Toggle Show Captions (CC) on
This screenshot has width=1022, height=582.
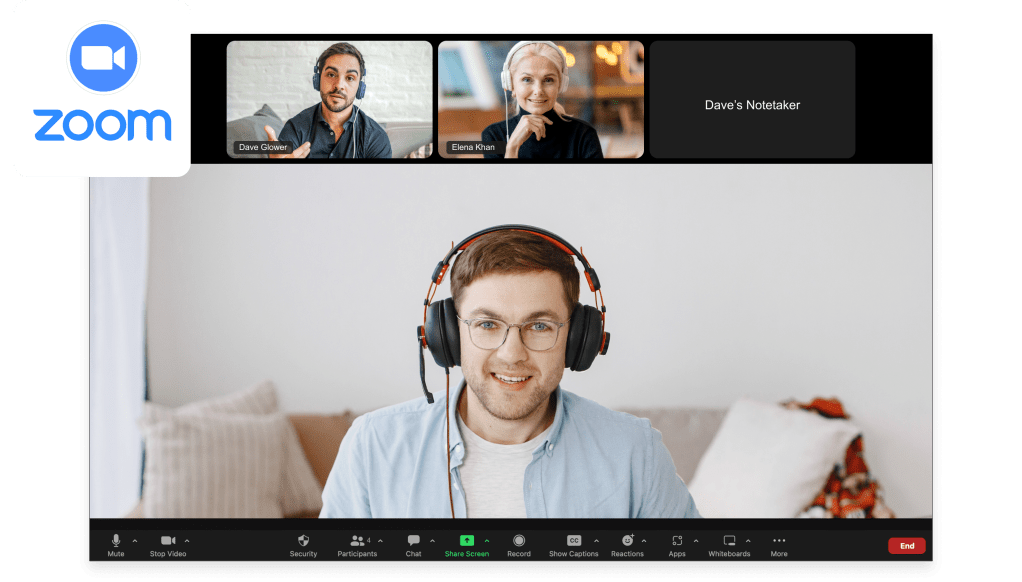tap(574, 541)
